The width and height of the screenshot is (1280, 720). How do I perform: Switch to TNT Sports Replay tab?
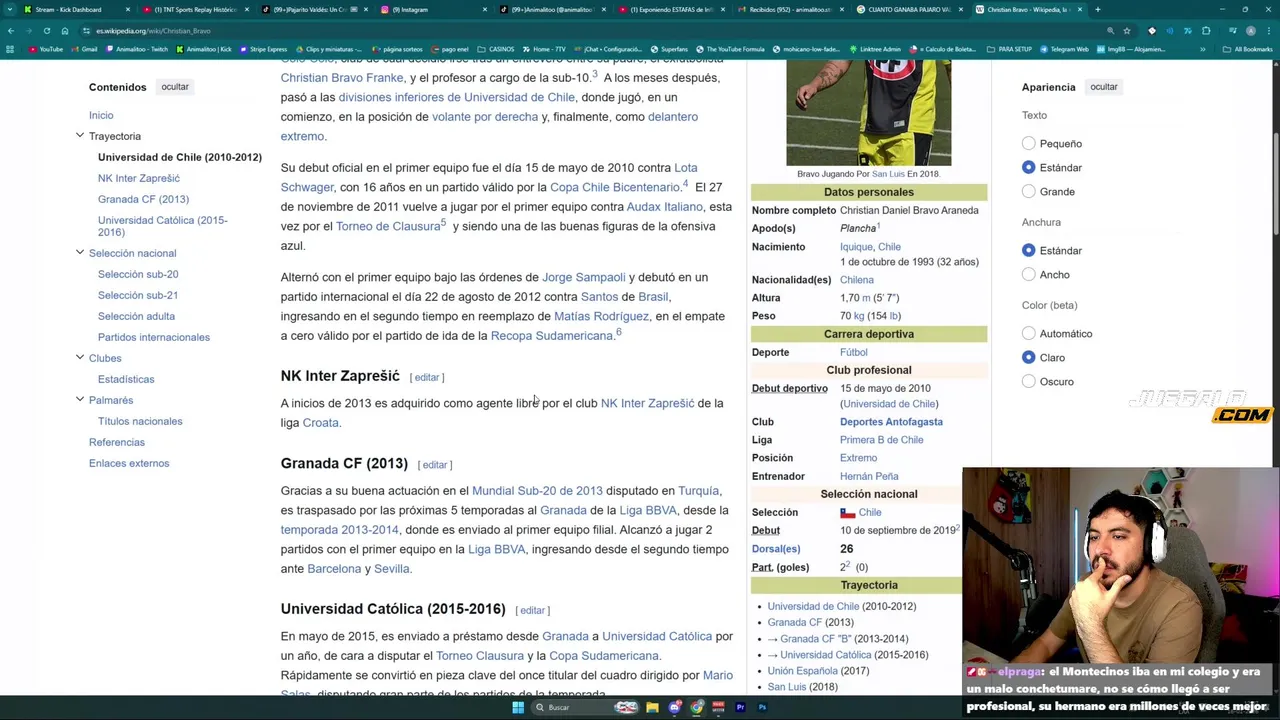point(195,9)
